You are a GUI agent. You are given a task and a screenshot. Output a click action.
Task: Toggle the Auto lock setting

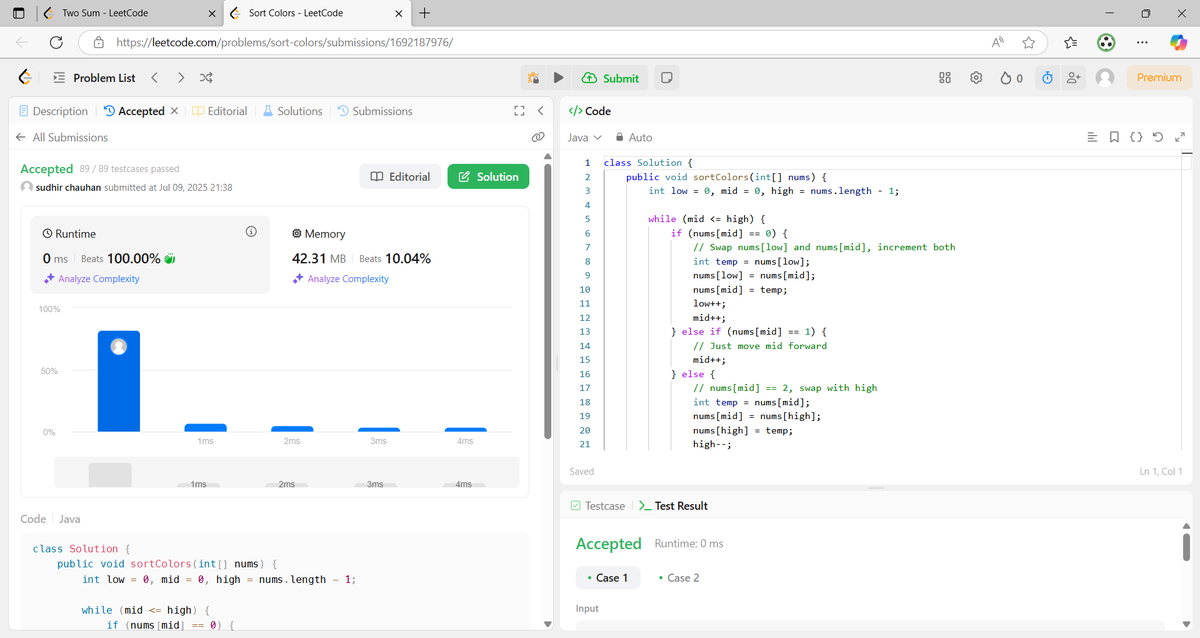pyautogui.click(x=633, y=137)
